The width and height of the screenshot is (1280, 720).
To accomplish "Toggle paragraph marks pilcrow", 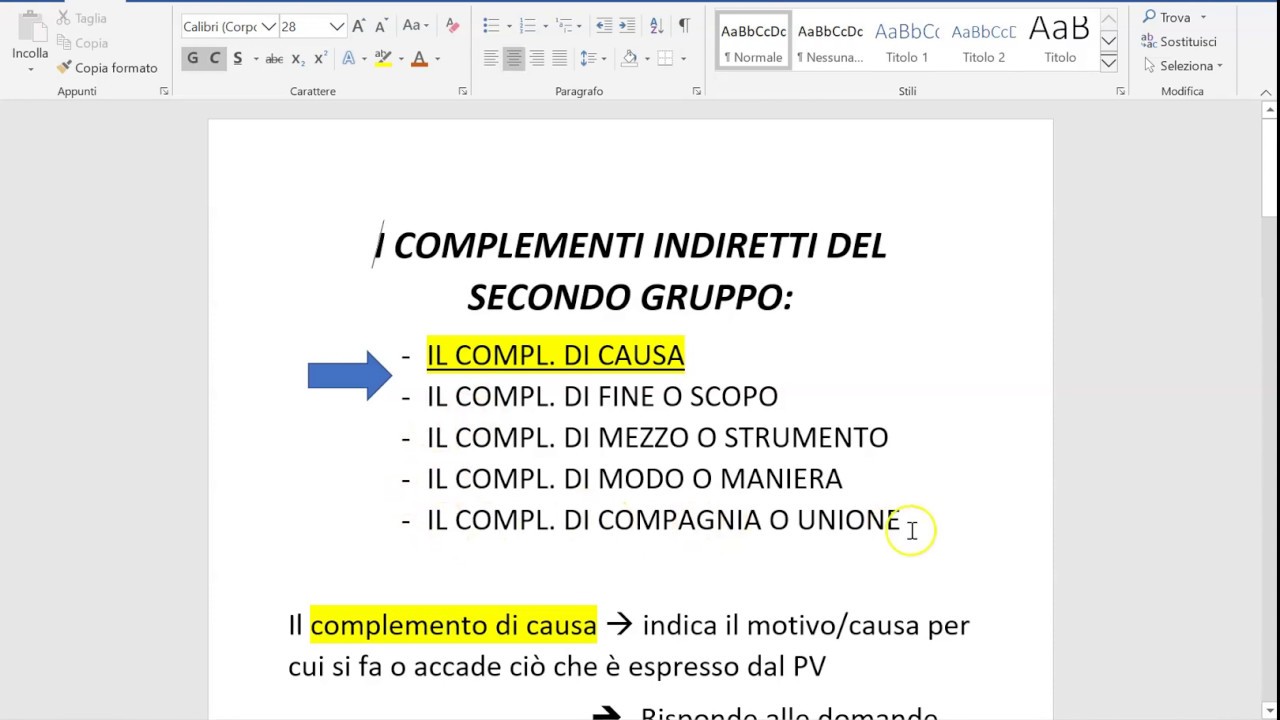I will [684, 26].
